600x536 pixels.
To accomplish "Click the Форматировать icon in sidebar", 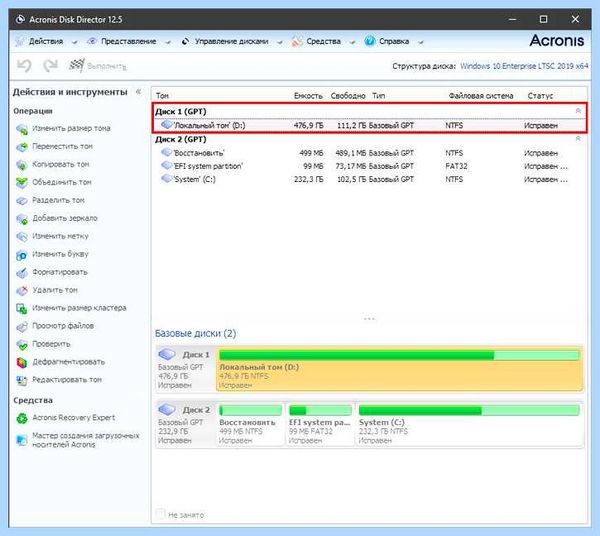I will click(22, 272).
